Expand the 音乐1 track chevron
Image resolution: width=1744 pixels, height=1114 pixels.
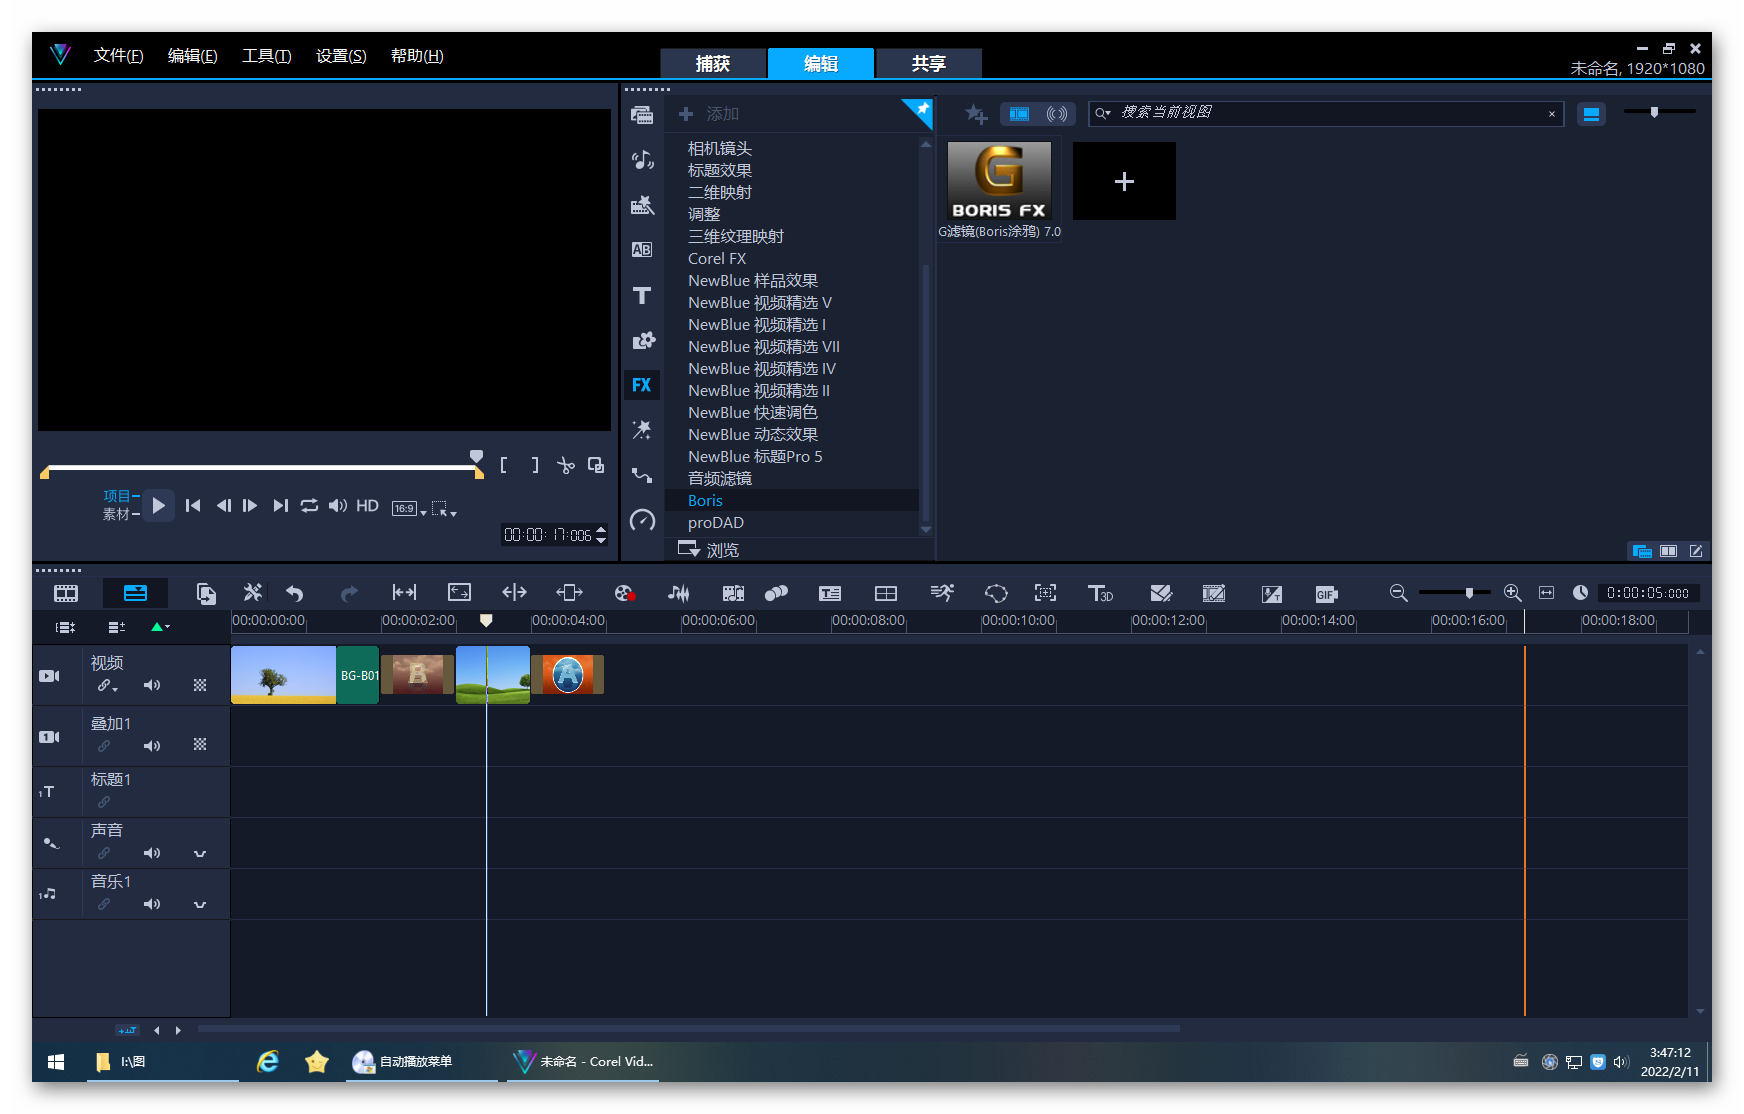click(x=200, y=905)
